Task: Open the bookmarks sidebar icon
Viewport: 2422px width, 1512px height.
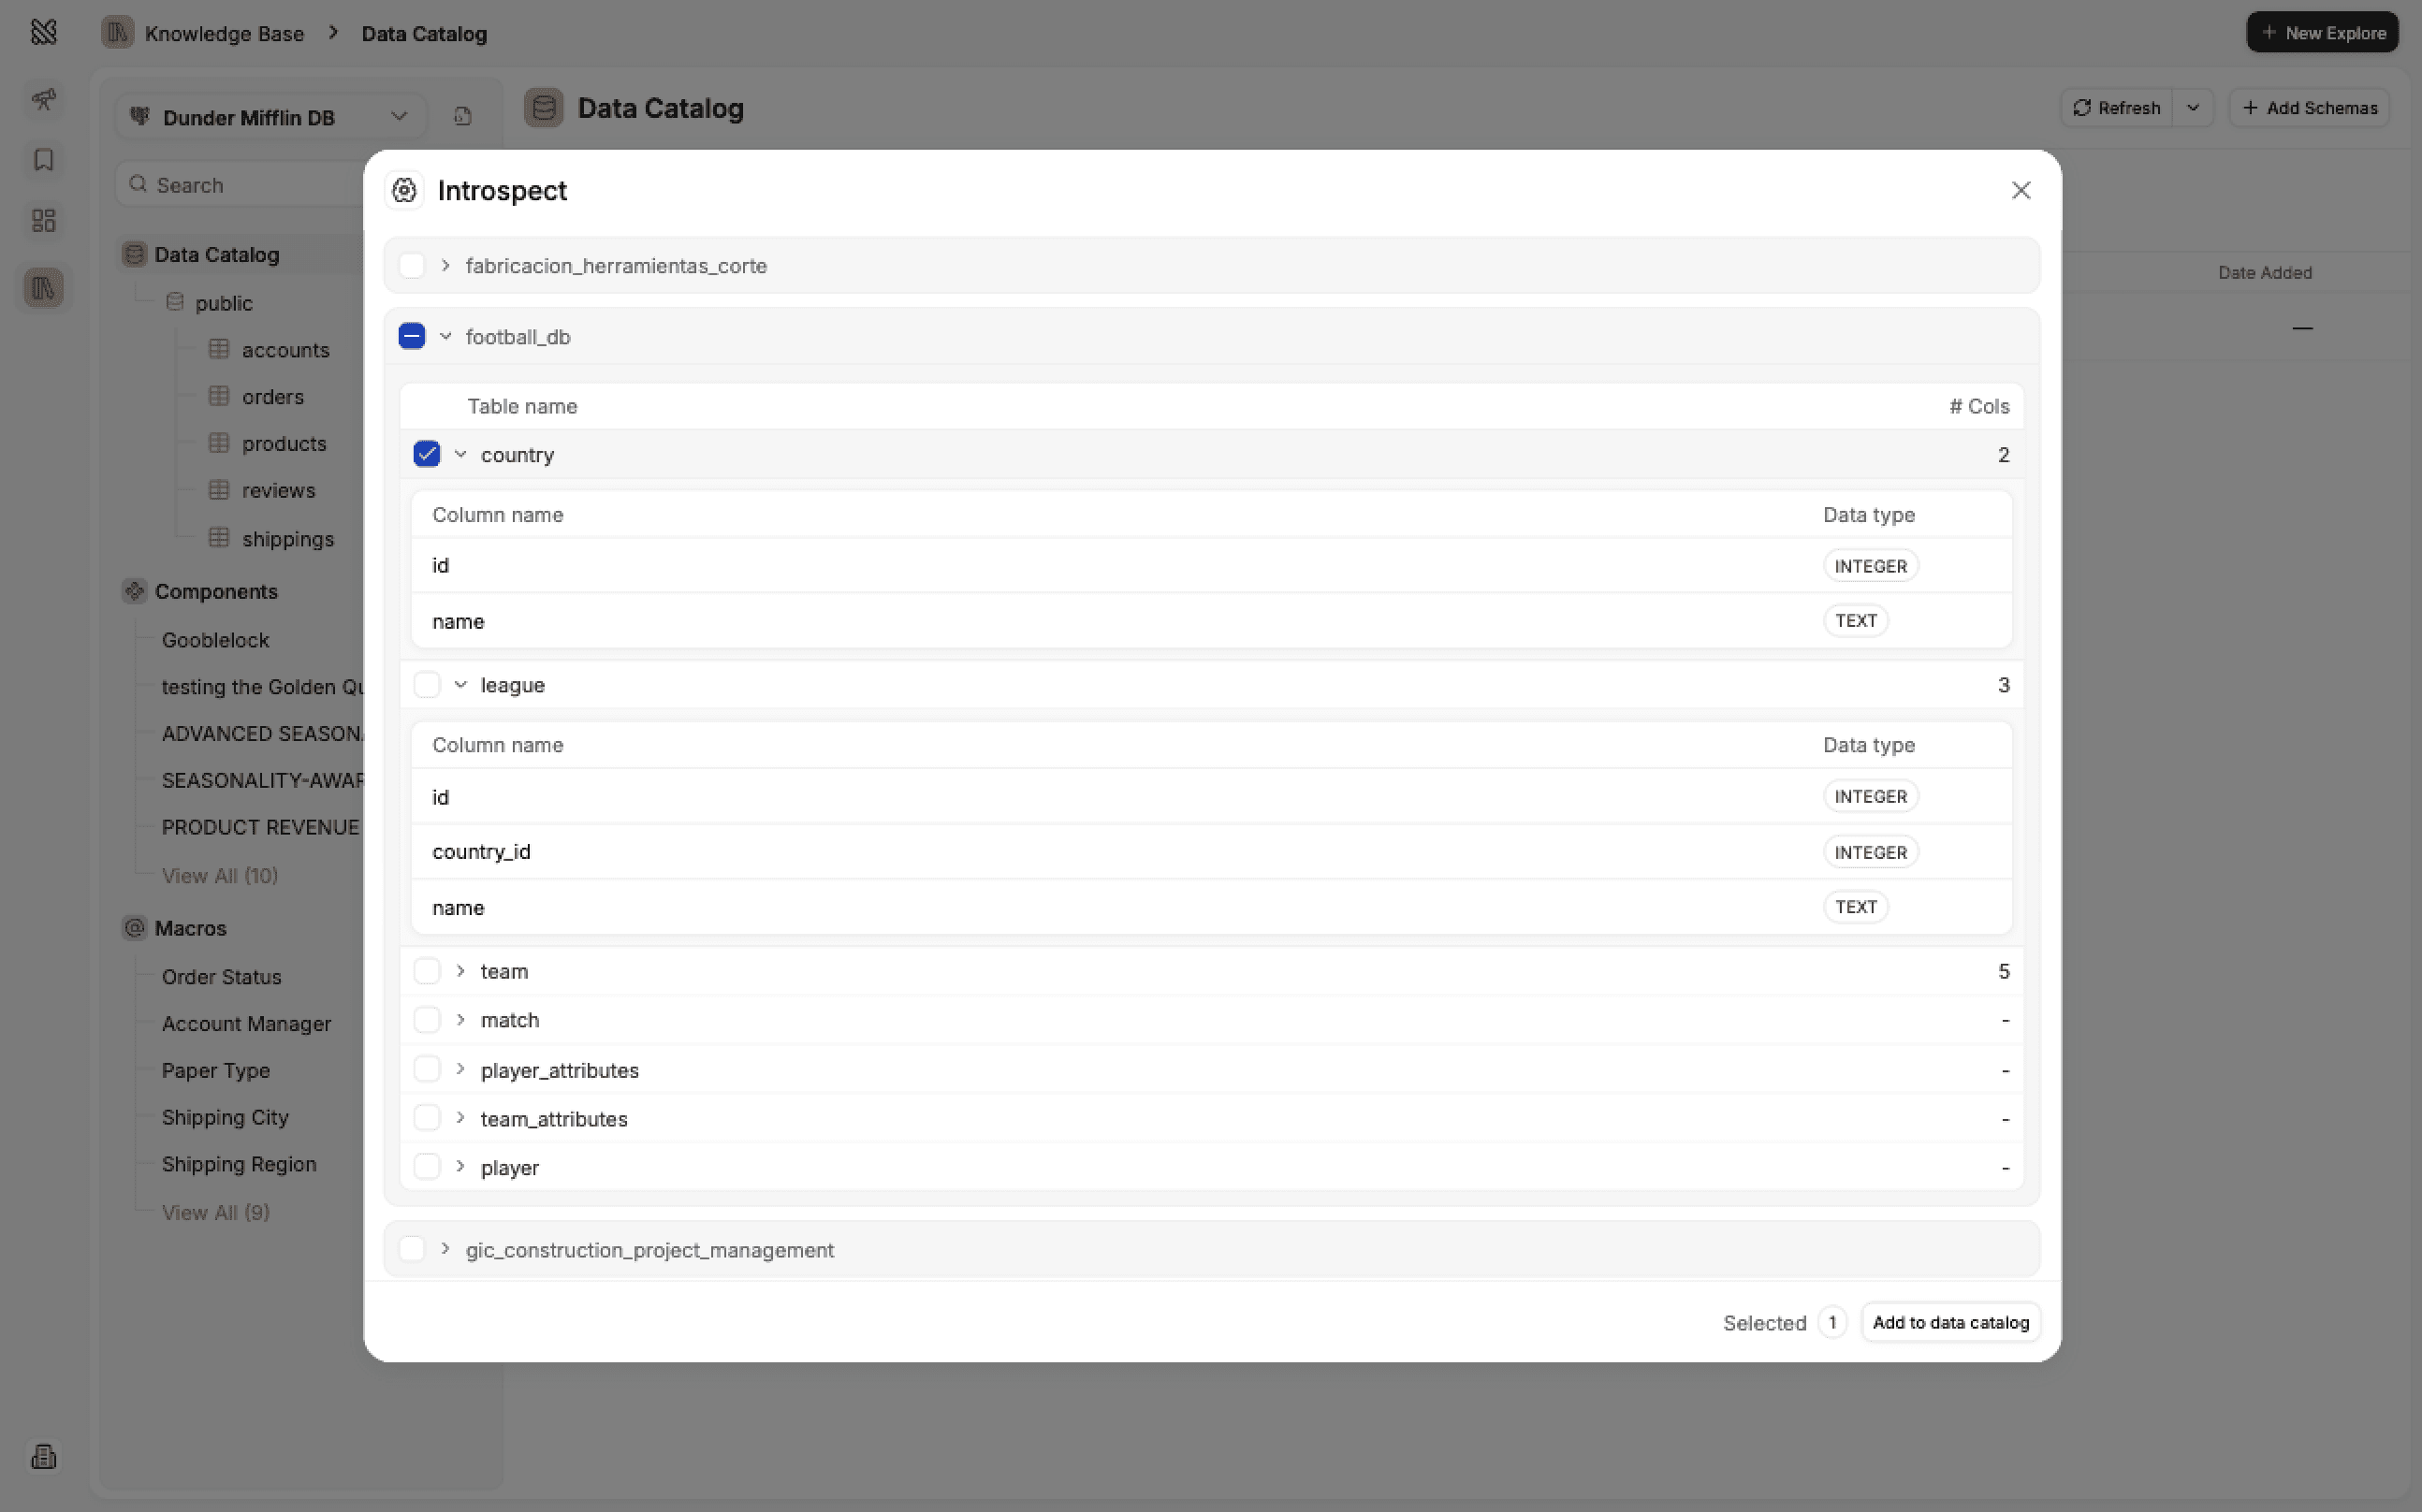Action: tap(43, 160)
